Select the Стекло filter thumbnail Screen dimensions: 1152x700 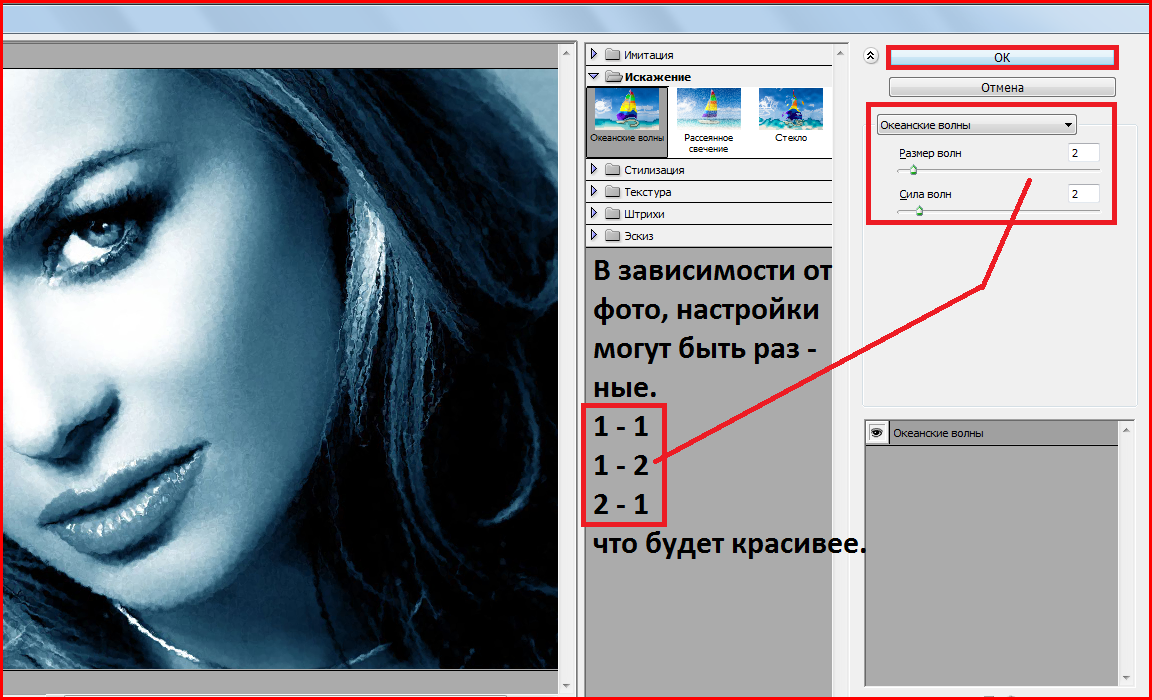click(x=791, y=116)
